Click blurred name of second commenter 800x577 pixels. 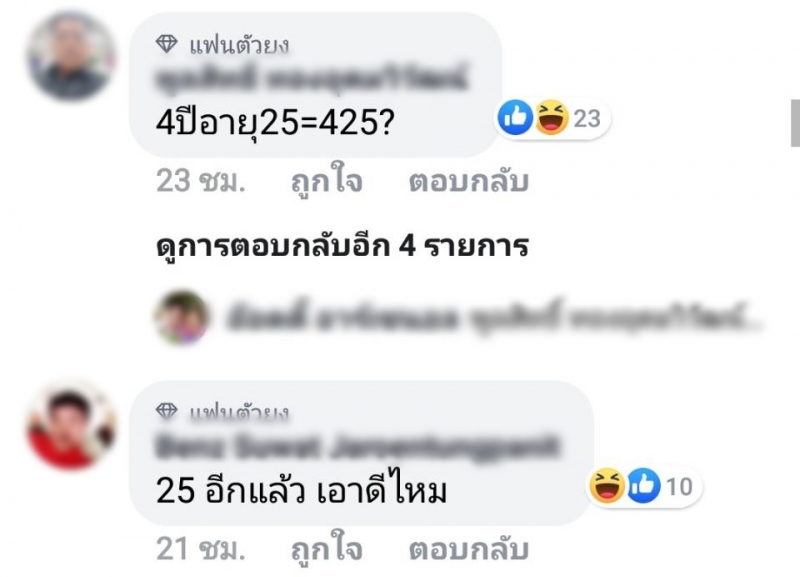point(357,447)
